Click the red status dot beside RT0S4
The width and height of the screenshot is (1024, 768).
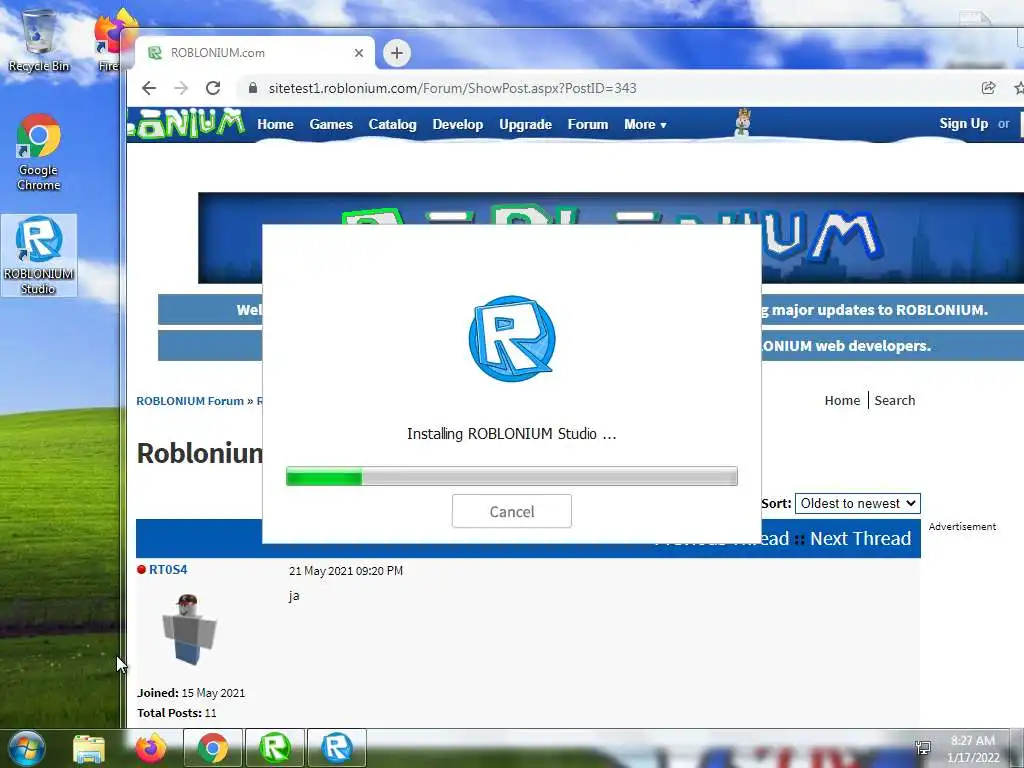(141, 569)
